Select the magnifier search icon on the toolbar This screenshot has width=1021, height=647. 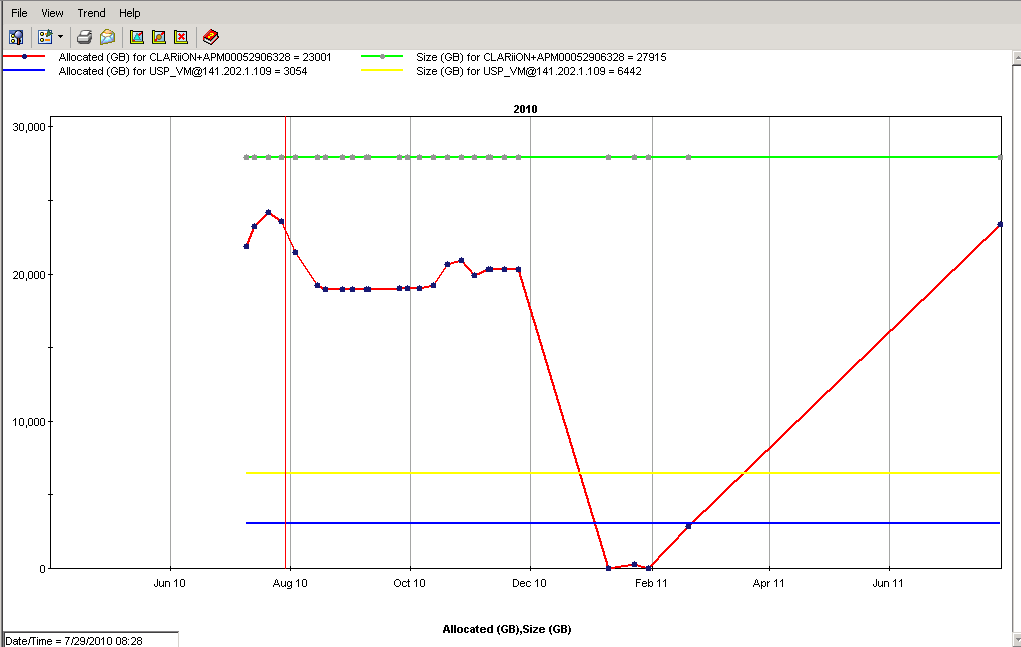coord(14,35)
